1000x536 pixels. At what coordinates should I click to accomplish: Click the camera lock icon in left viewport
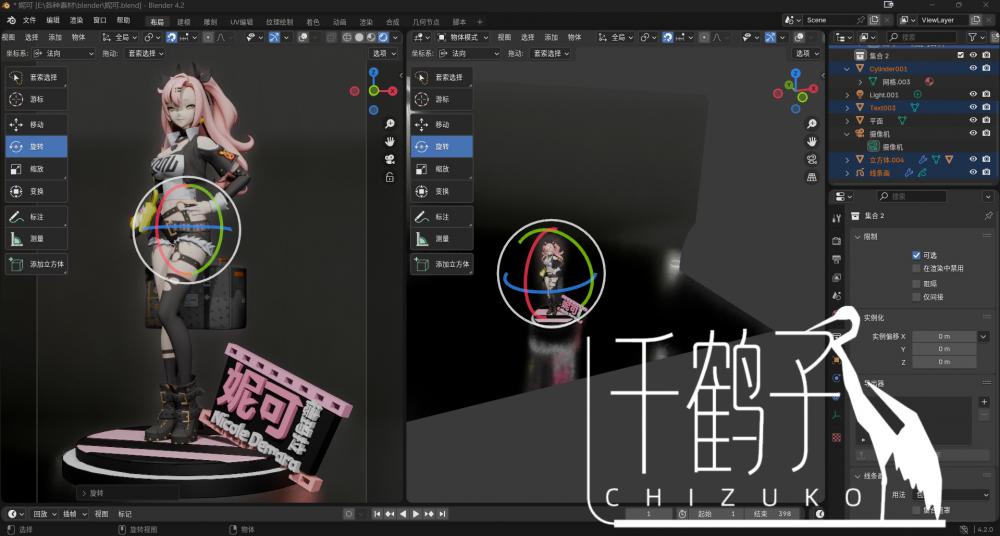[x=390, y=177]
